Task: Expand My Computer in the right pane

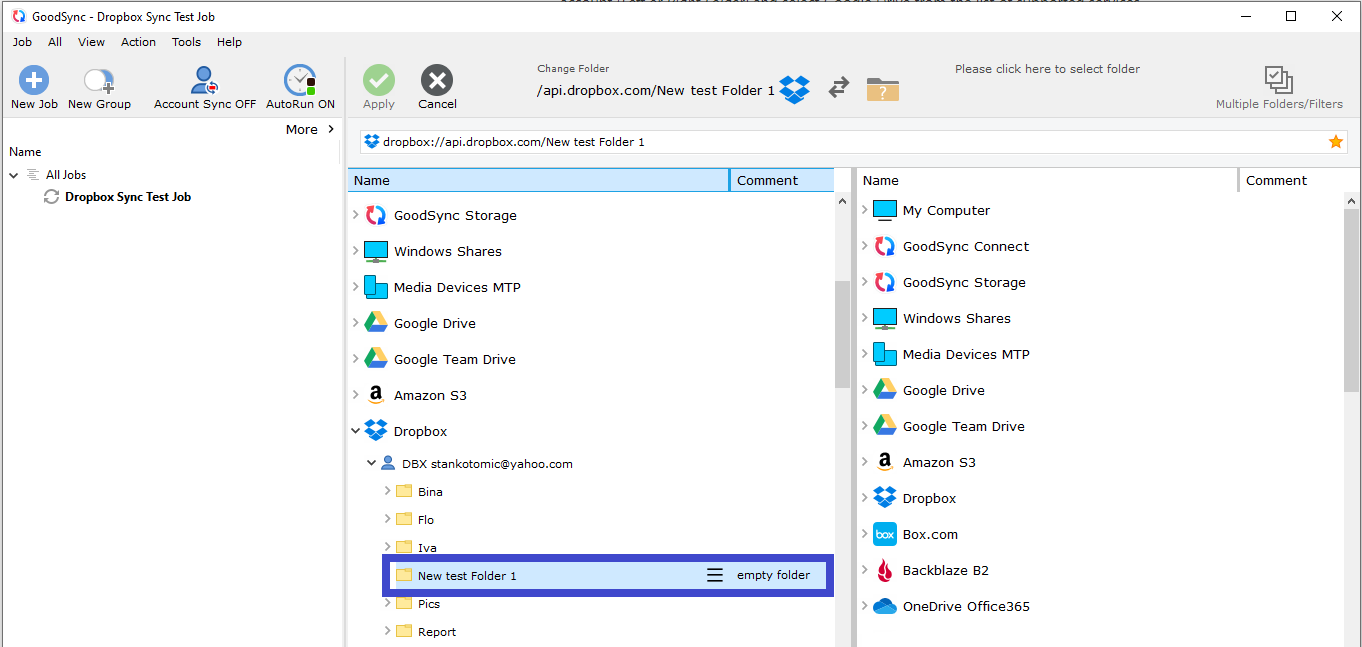Action: pyautogui.click(x=865, y=210)
